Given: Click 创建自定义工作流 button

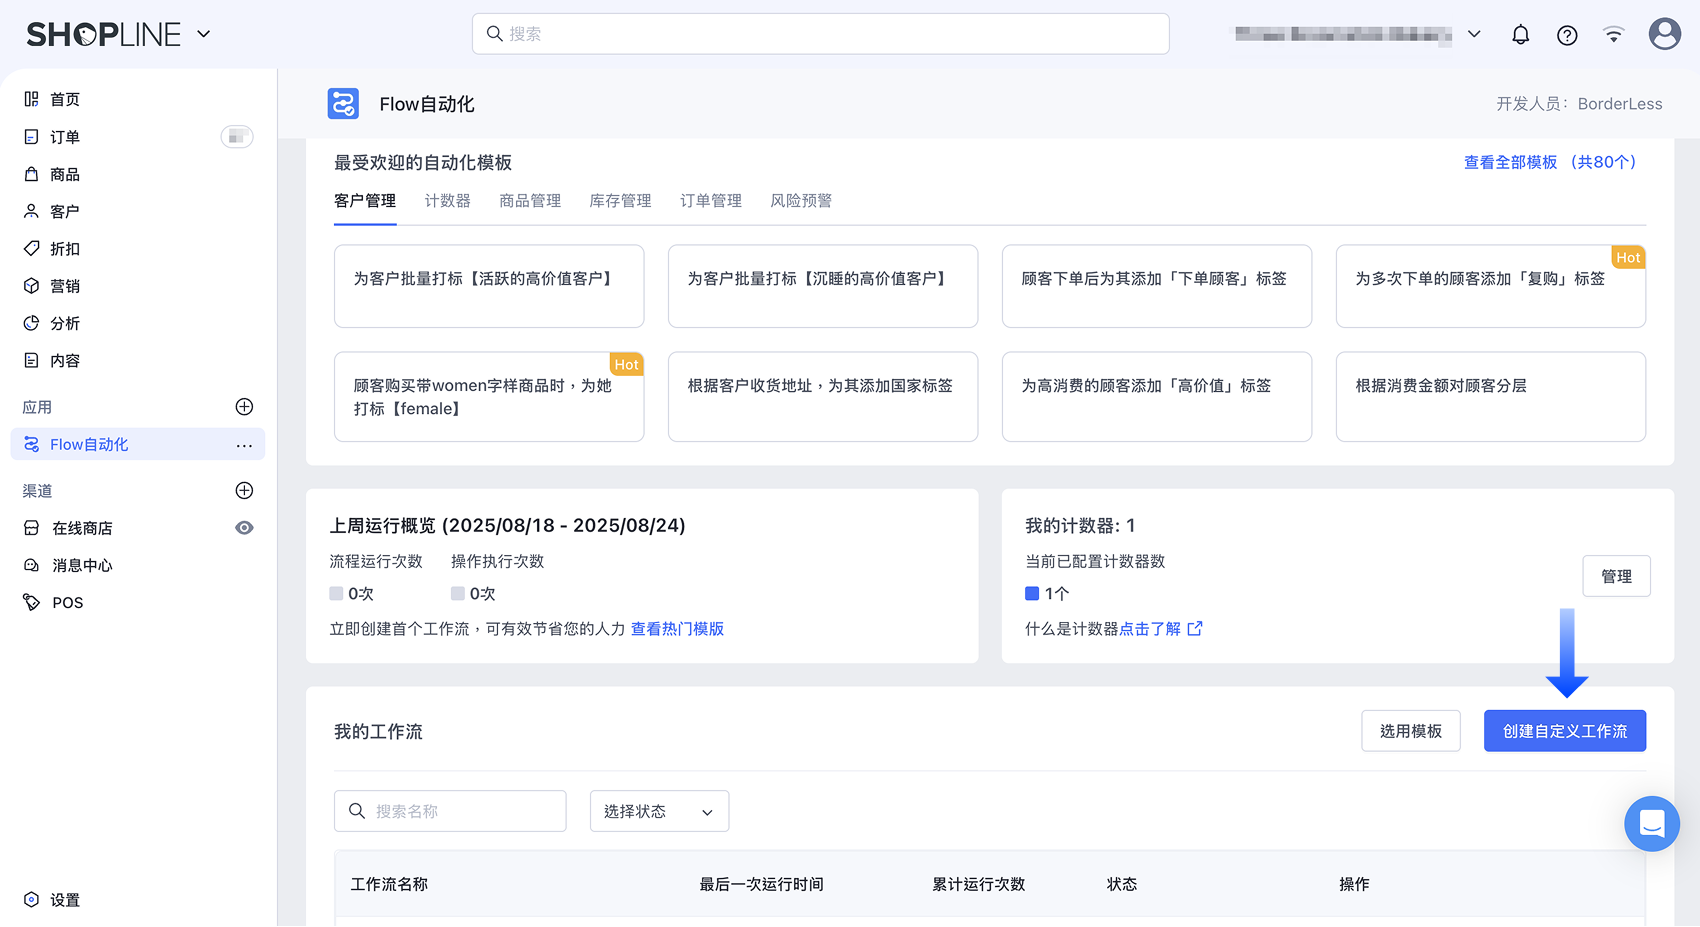Looking at the screenshot, I should (x=1564, y=731).
